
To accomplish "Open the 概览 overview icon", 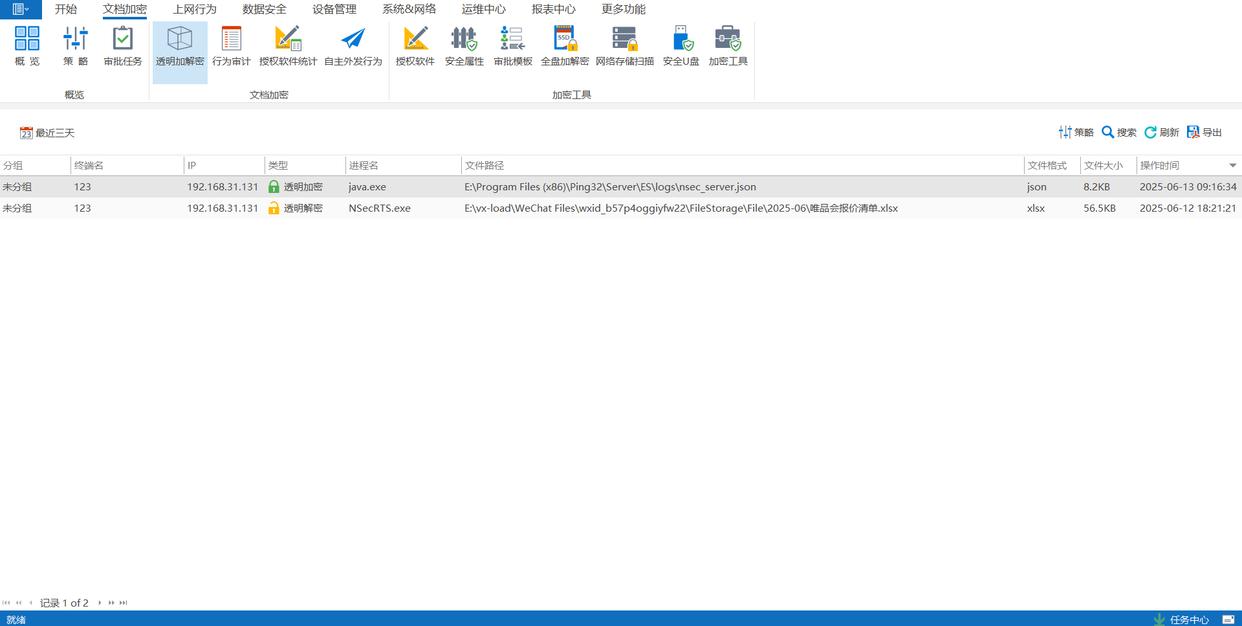I will [27, 46].
